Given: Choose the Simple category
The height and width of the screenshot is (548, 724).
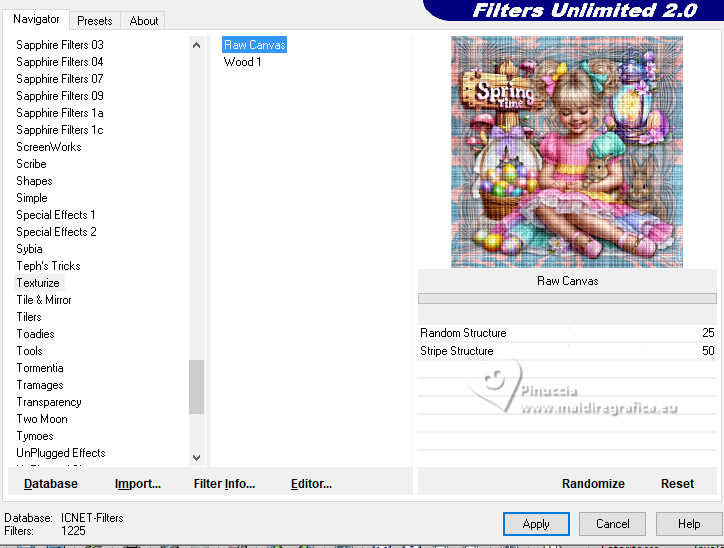Looking at the screenshot, I should coord(32,198).
